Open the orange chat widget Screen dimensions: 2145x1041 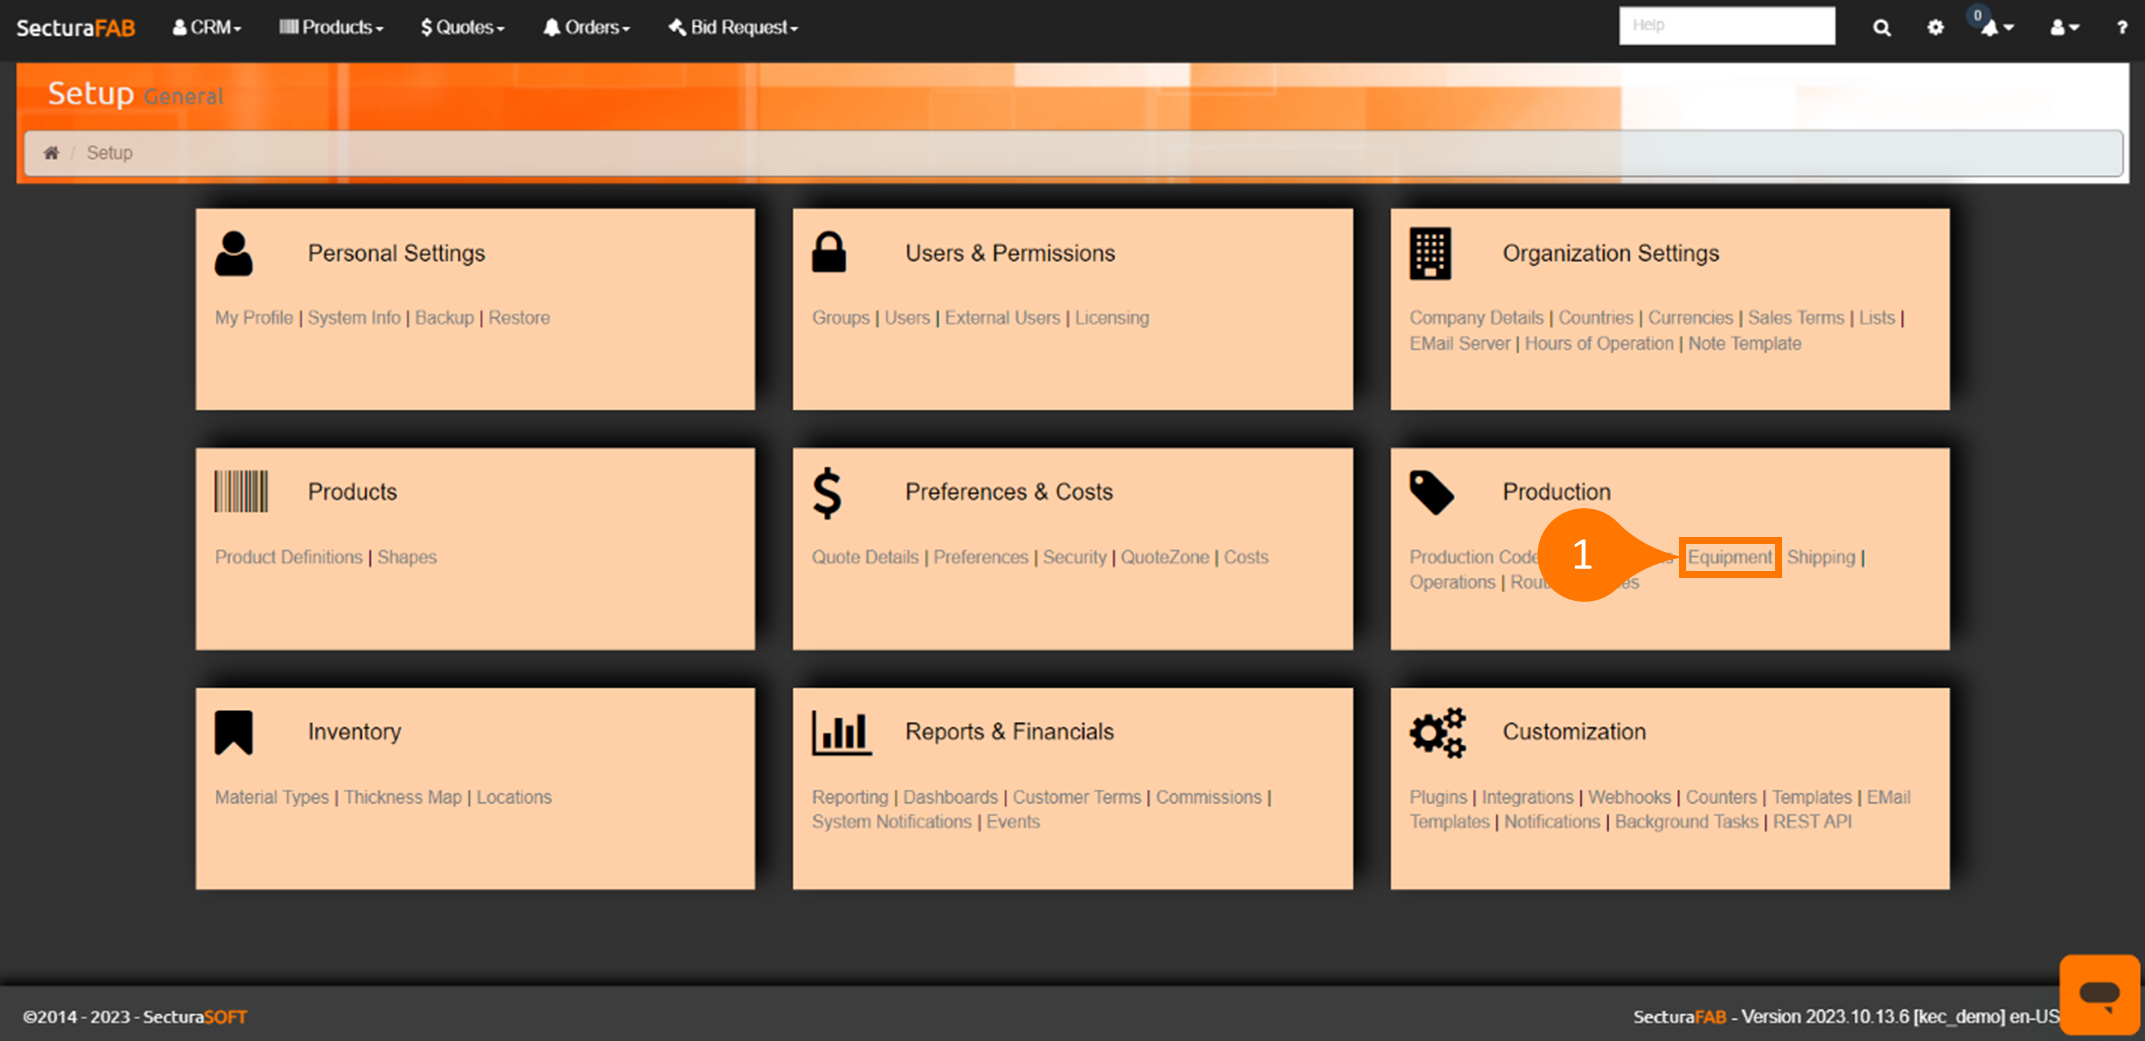[x=2099, y=994]
